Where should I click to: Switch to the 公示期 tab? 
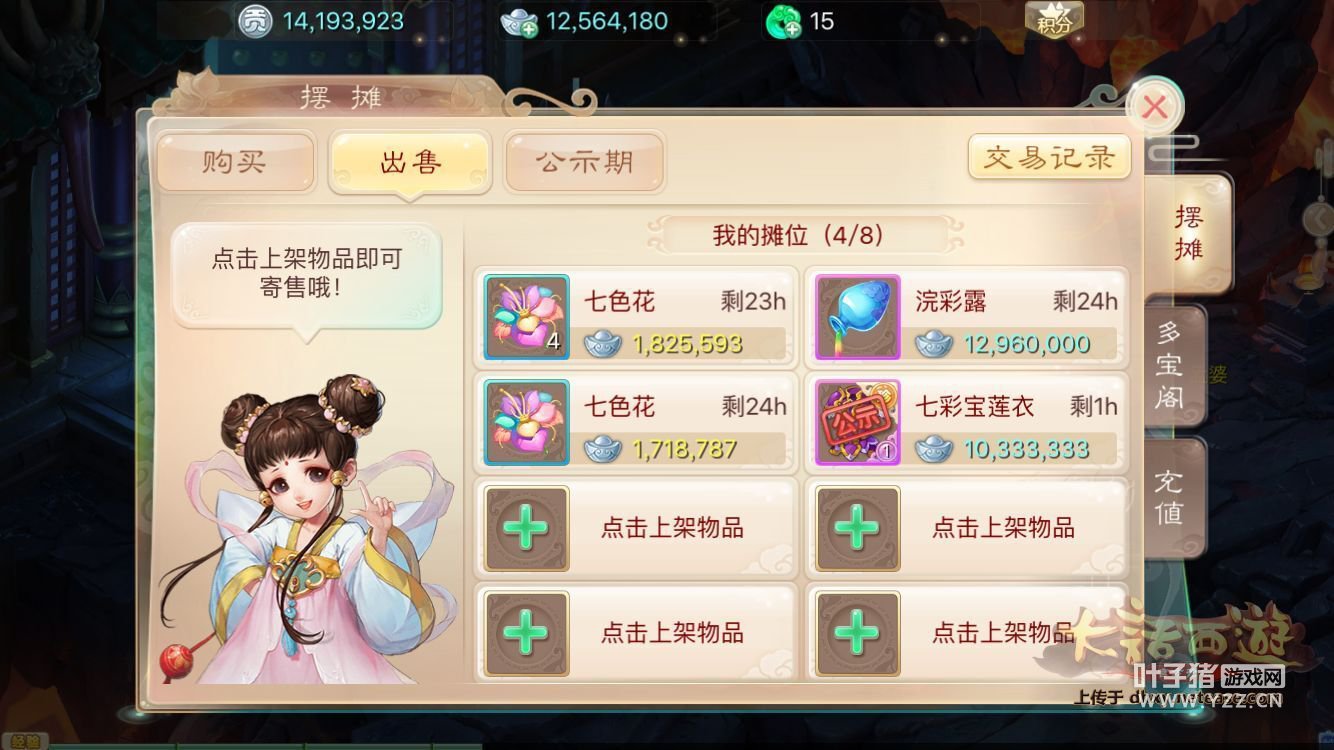(x=585, y=160)
